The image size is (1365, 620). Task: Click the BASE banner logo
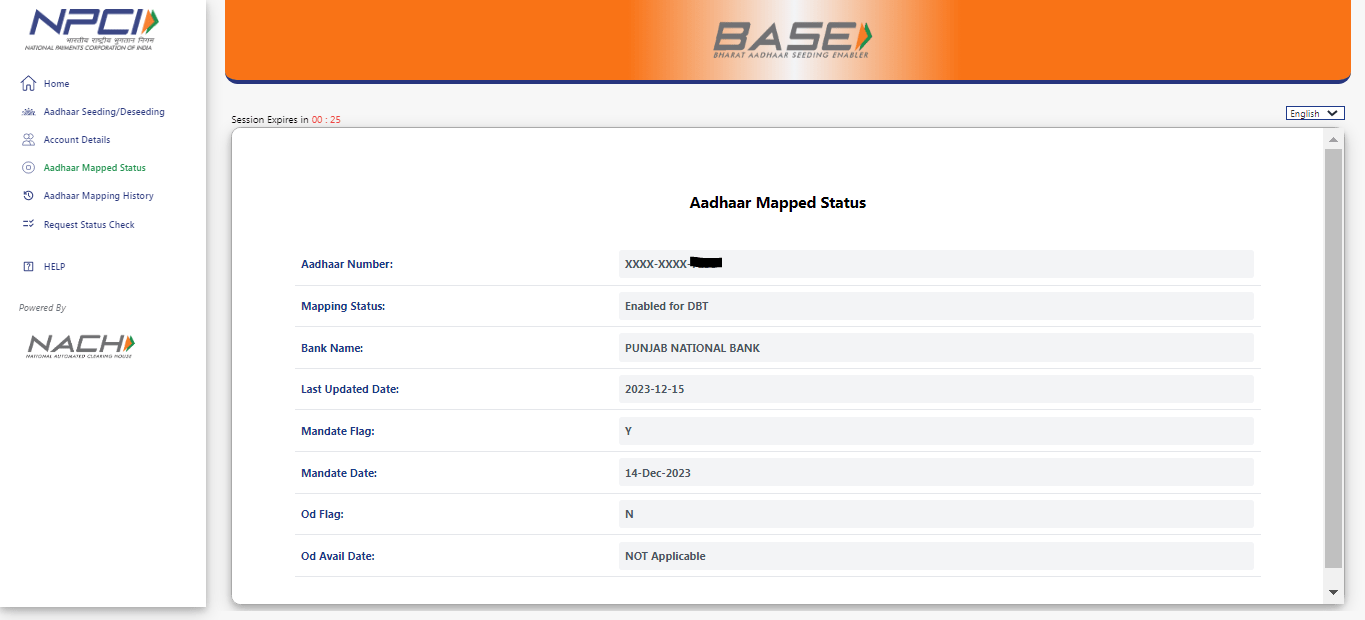click(792, 39)
